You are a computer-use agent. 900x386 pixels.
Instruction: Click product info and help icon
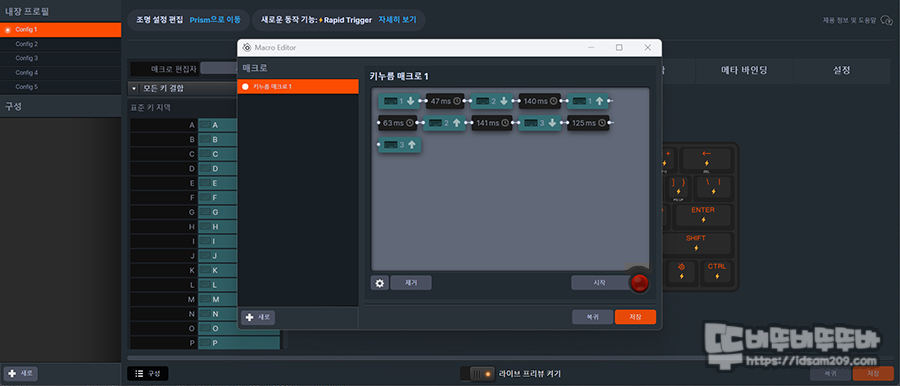887,20
